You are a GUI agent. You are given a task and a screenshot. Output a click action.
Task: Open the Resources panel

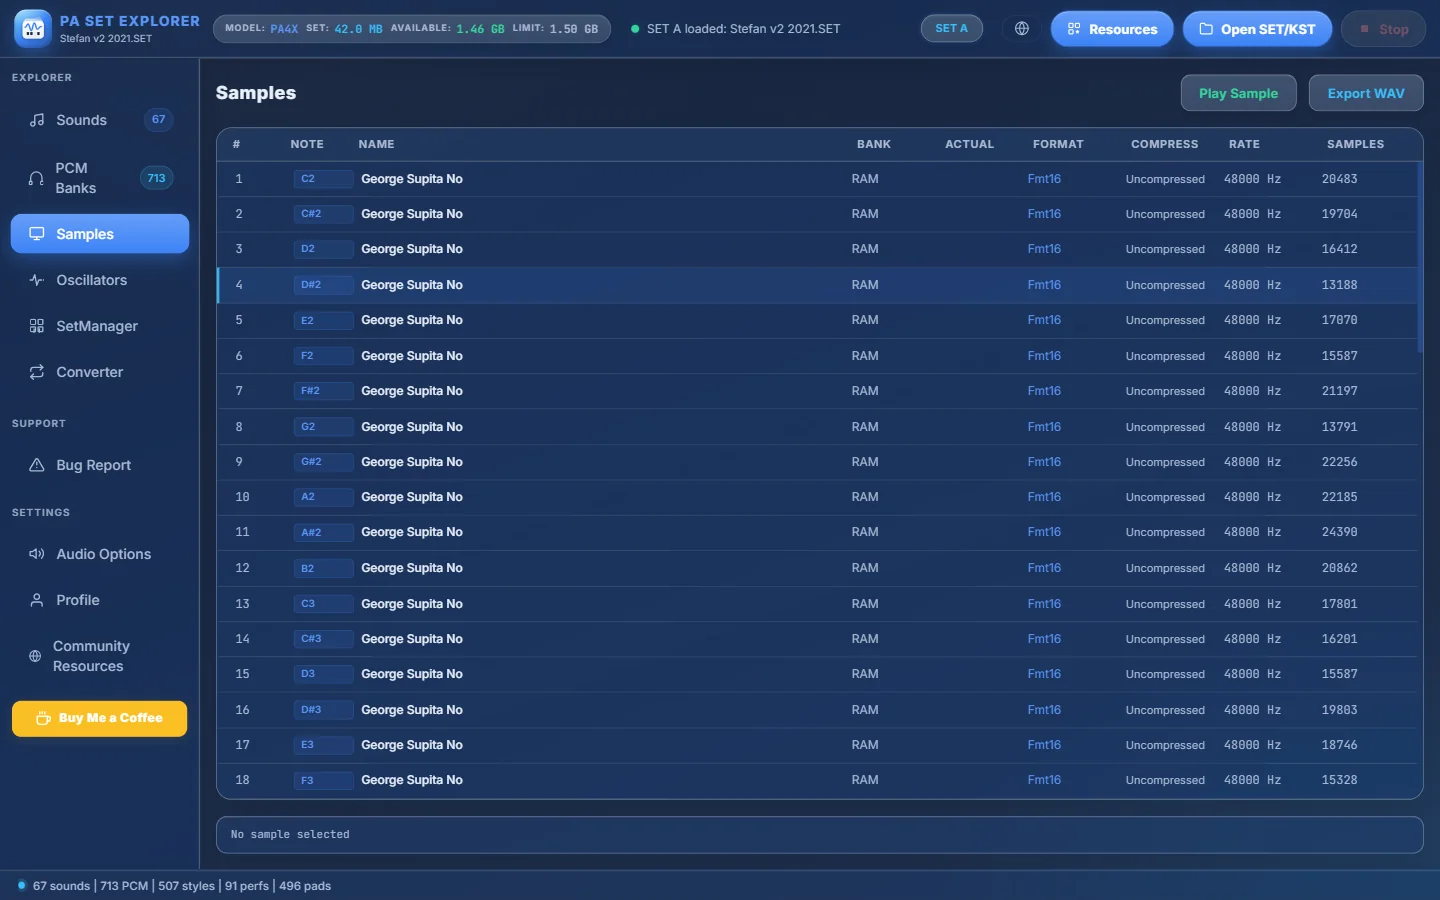pyautogui.click(x=1112, y=29)
